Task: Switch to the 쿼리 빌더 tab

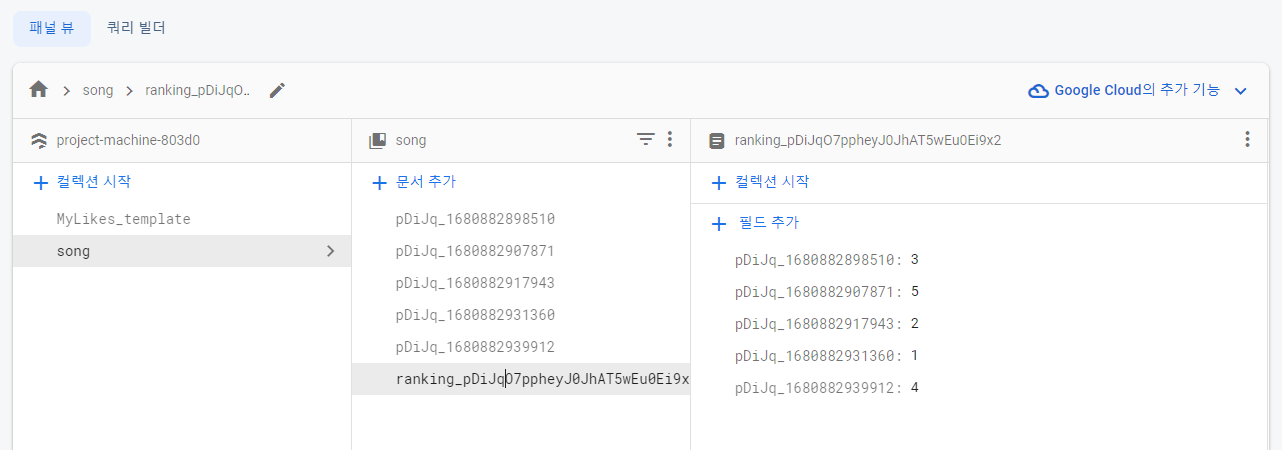Action: pyautogui.click(x=136, y=28)
